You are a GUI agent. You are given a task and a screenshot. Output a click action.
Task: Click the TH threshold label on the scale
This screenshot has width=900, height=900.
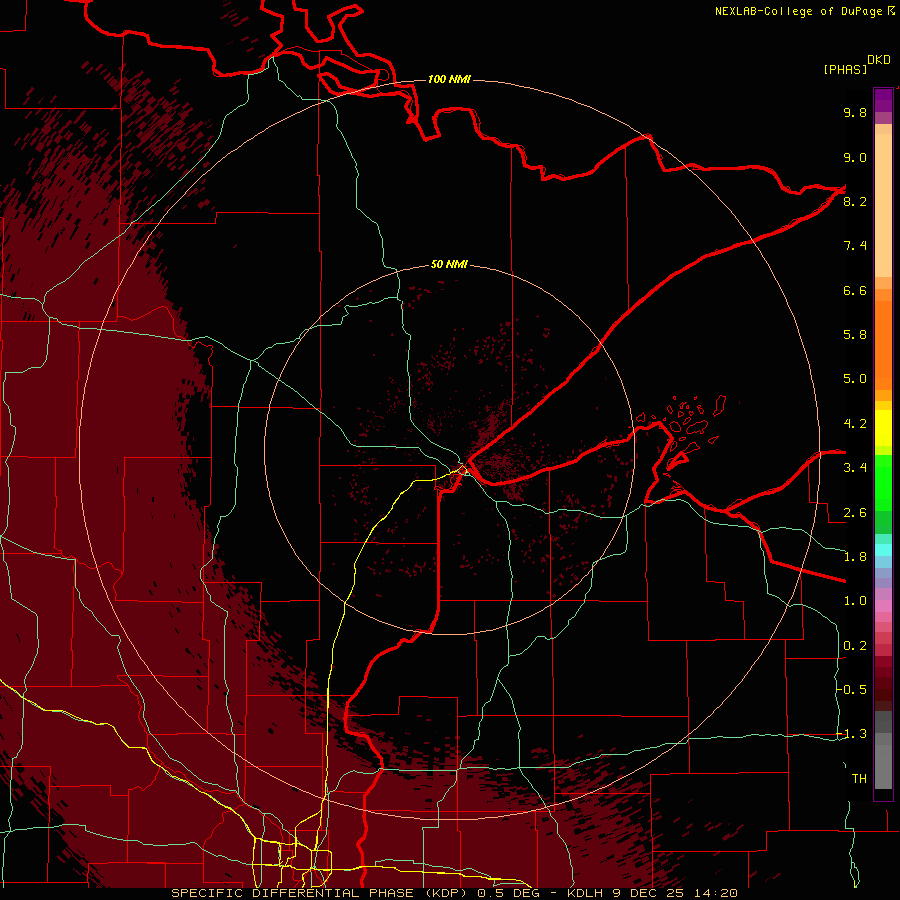[859, 779]
